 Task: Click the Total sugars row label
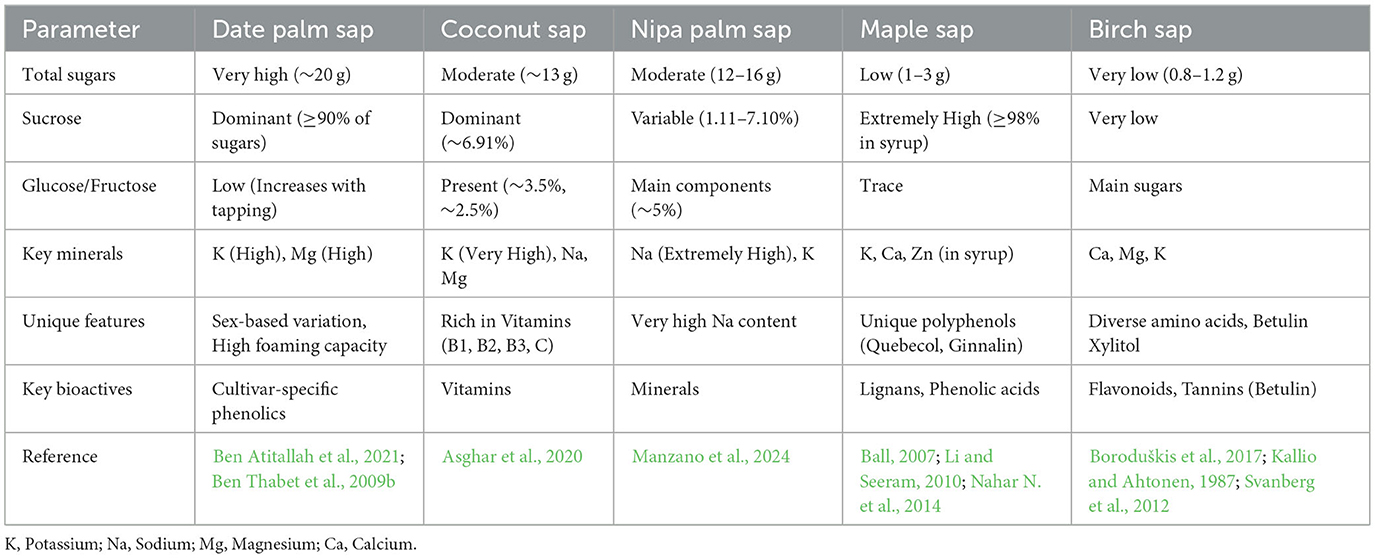tap(70, 76)
